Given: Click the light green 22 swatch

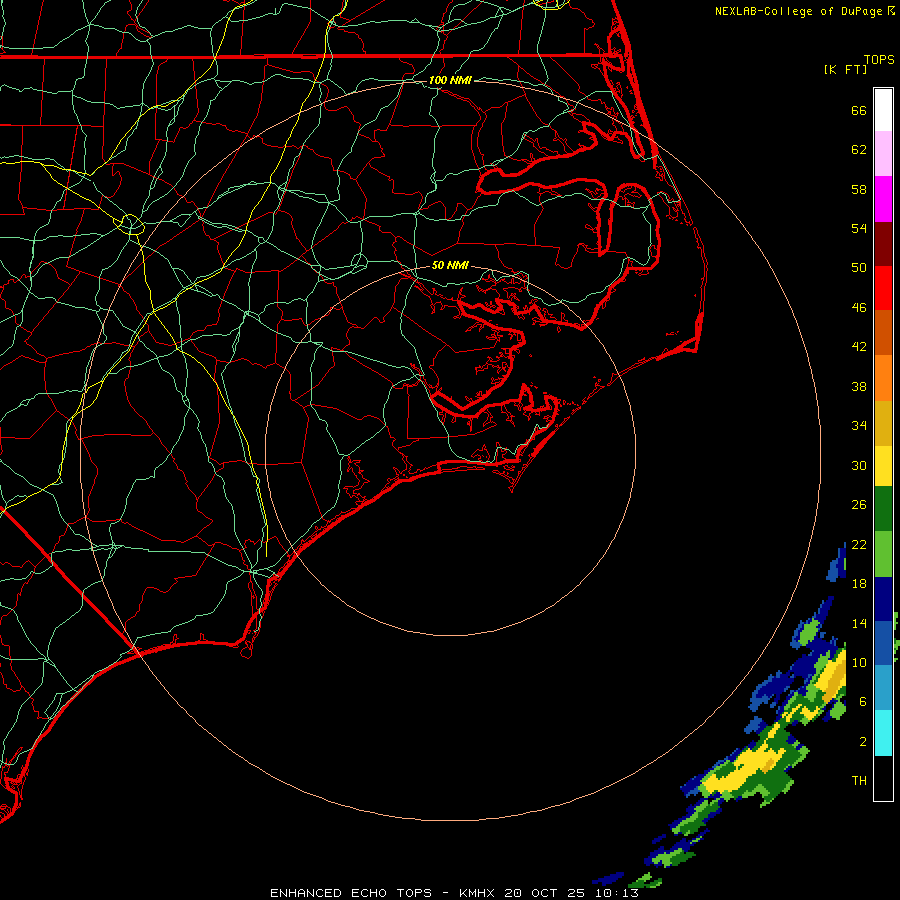Looking at the screenshot, I should [x=883, y=553].
